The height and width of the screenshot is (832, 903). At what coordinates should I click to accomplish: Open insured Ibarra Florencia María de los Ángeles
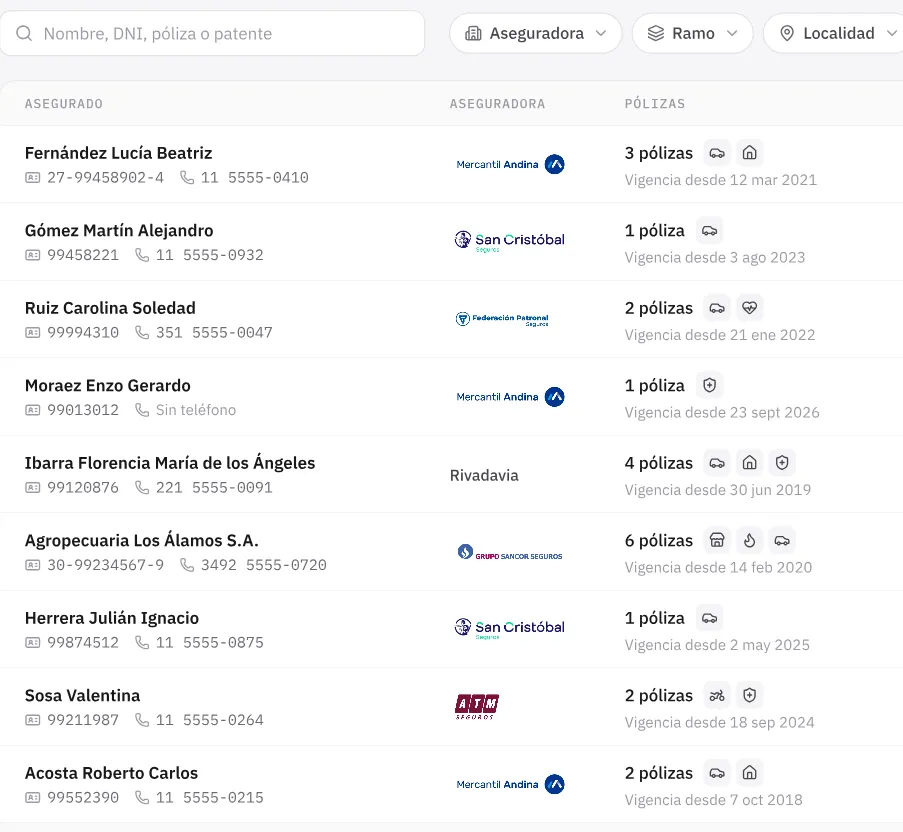pos(170,463)
